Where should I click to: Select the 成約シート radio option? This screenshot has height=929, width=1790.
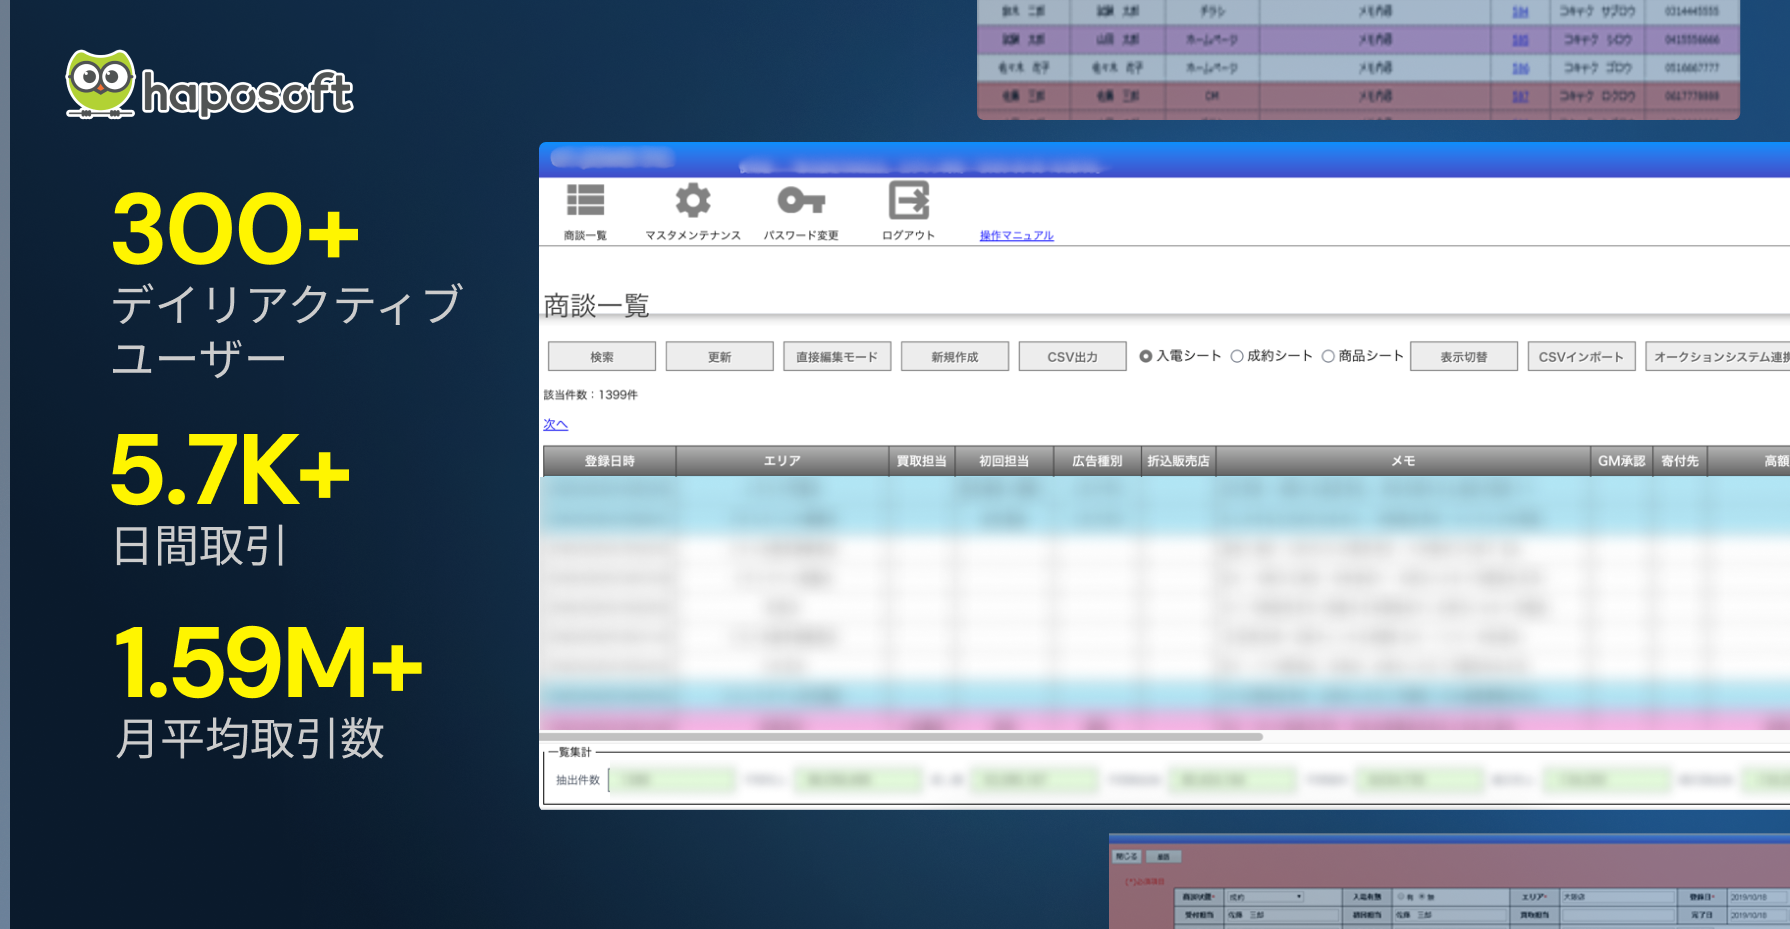pos(1237,356)
